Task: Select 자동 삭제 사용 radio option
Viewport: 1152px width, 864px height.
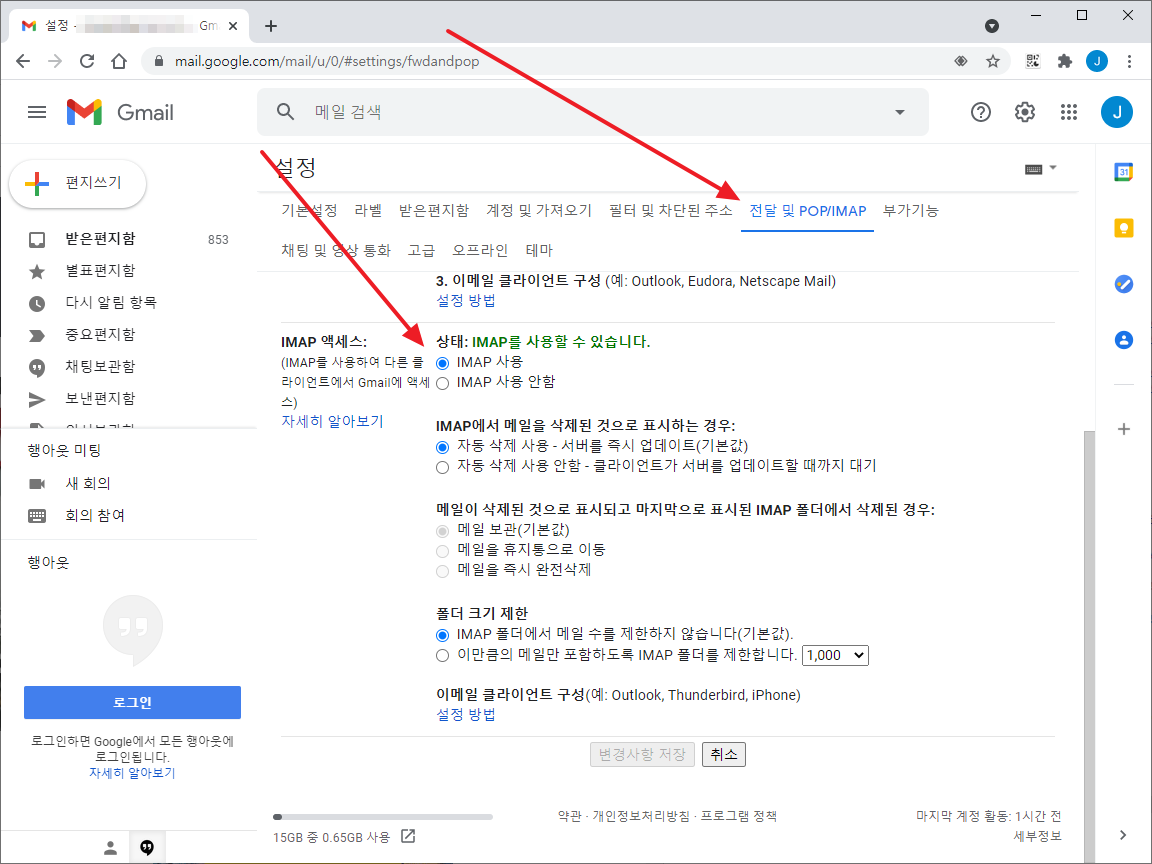Action: tap(442, 447)
